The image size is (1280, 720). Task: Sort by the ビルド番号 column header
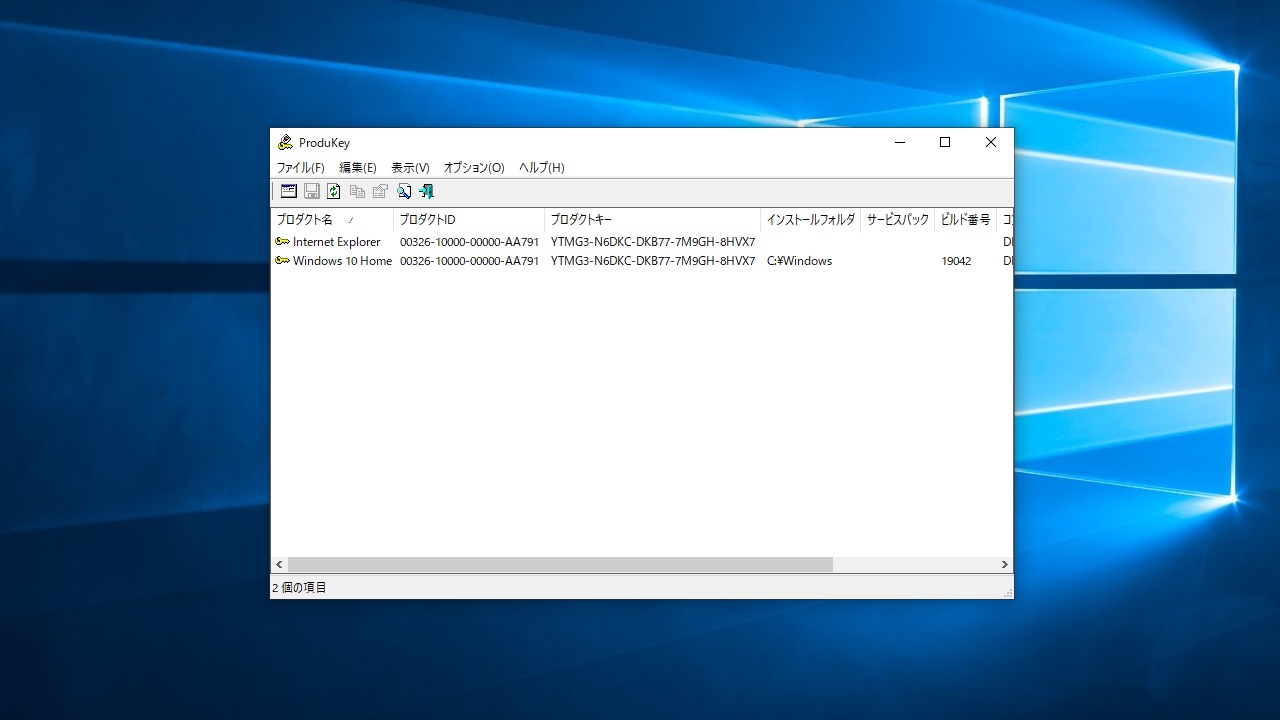click(966, 220)
